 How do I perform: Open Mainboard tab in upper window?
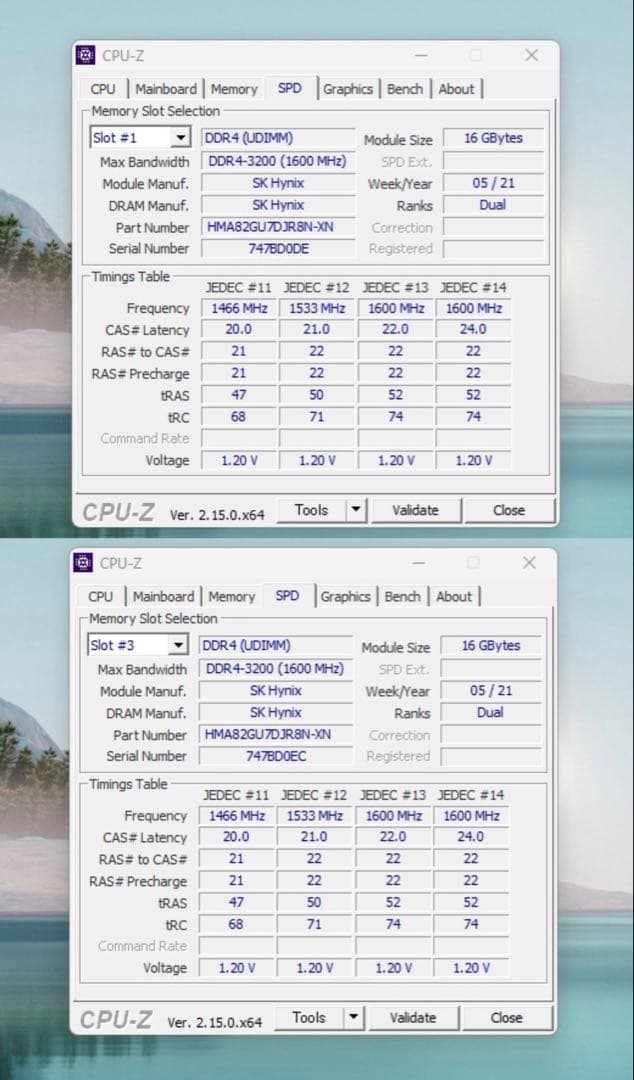pos(166,89)
